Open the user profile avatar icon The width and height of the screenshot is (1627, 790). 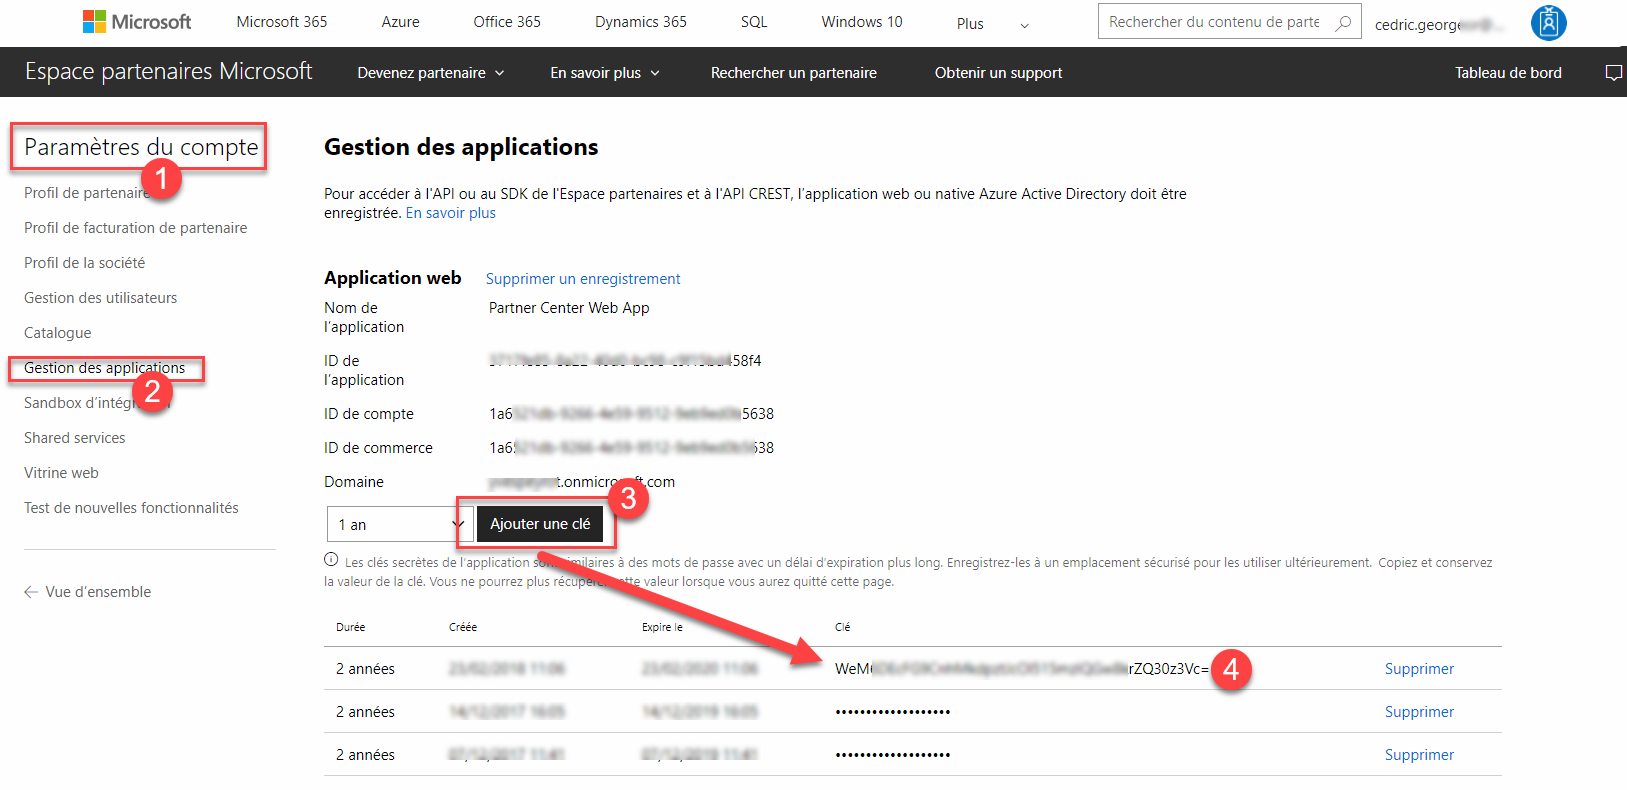[x=1548, y=22]
